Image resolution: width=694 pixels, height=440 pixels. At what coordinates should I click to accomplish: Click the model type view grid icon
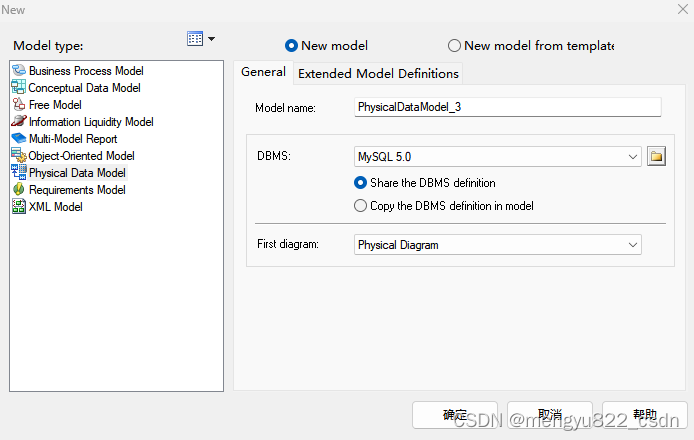[195, 39]
